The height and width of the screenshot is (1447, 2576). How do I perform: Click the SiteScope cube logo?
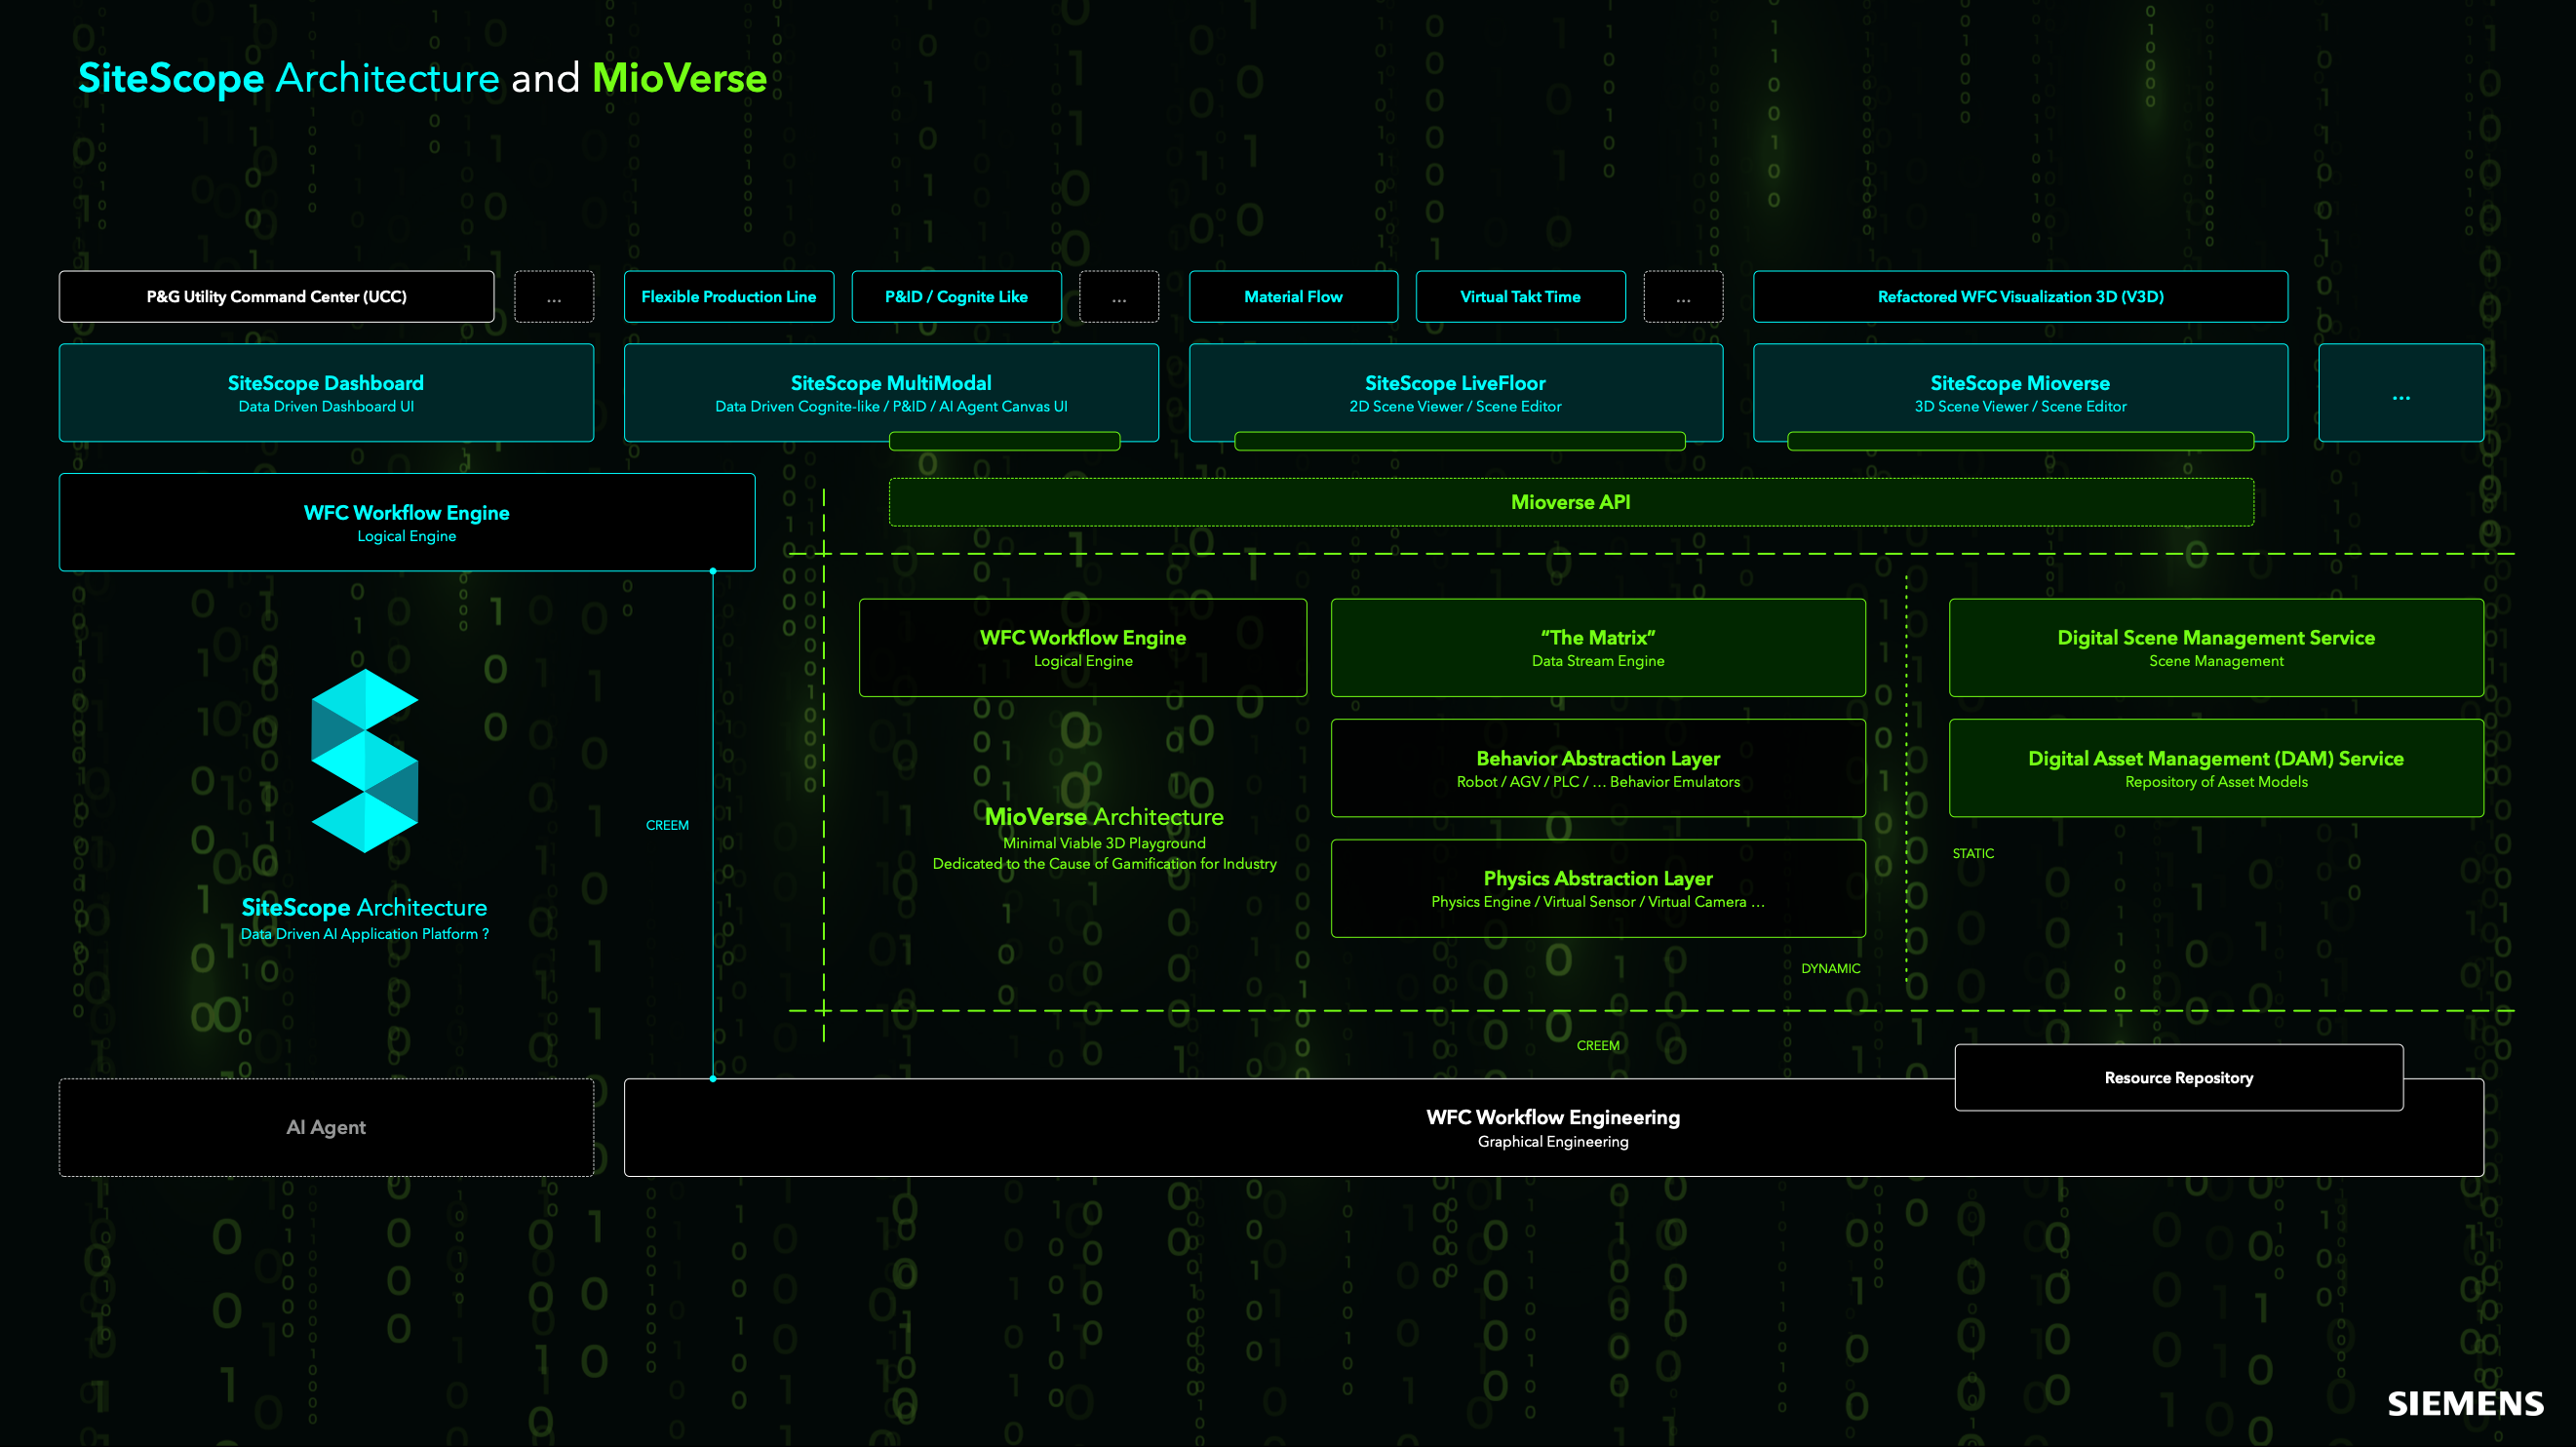tap(364, 760)
